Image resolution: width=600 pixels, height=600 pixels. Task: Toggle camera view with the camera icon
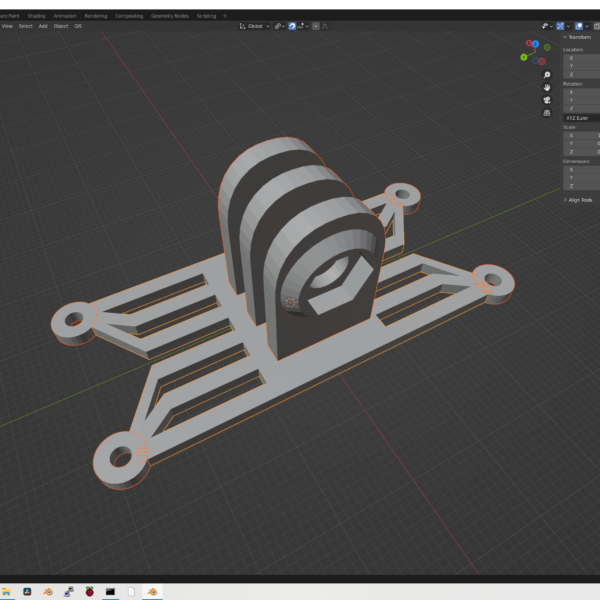click(547, 101)
